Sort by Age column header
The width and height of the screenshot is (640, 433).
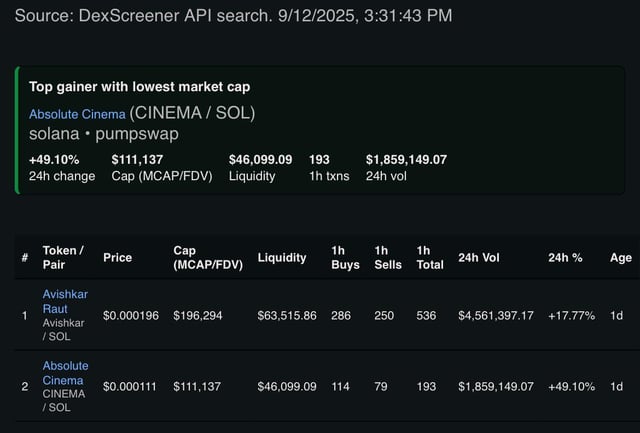(x=620, y=257)
